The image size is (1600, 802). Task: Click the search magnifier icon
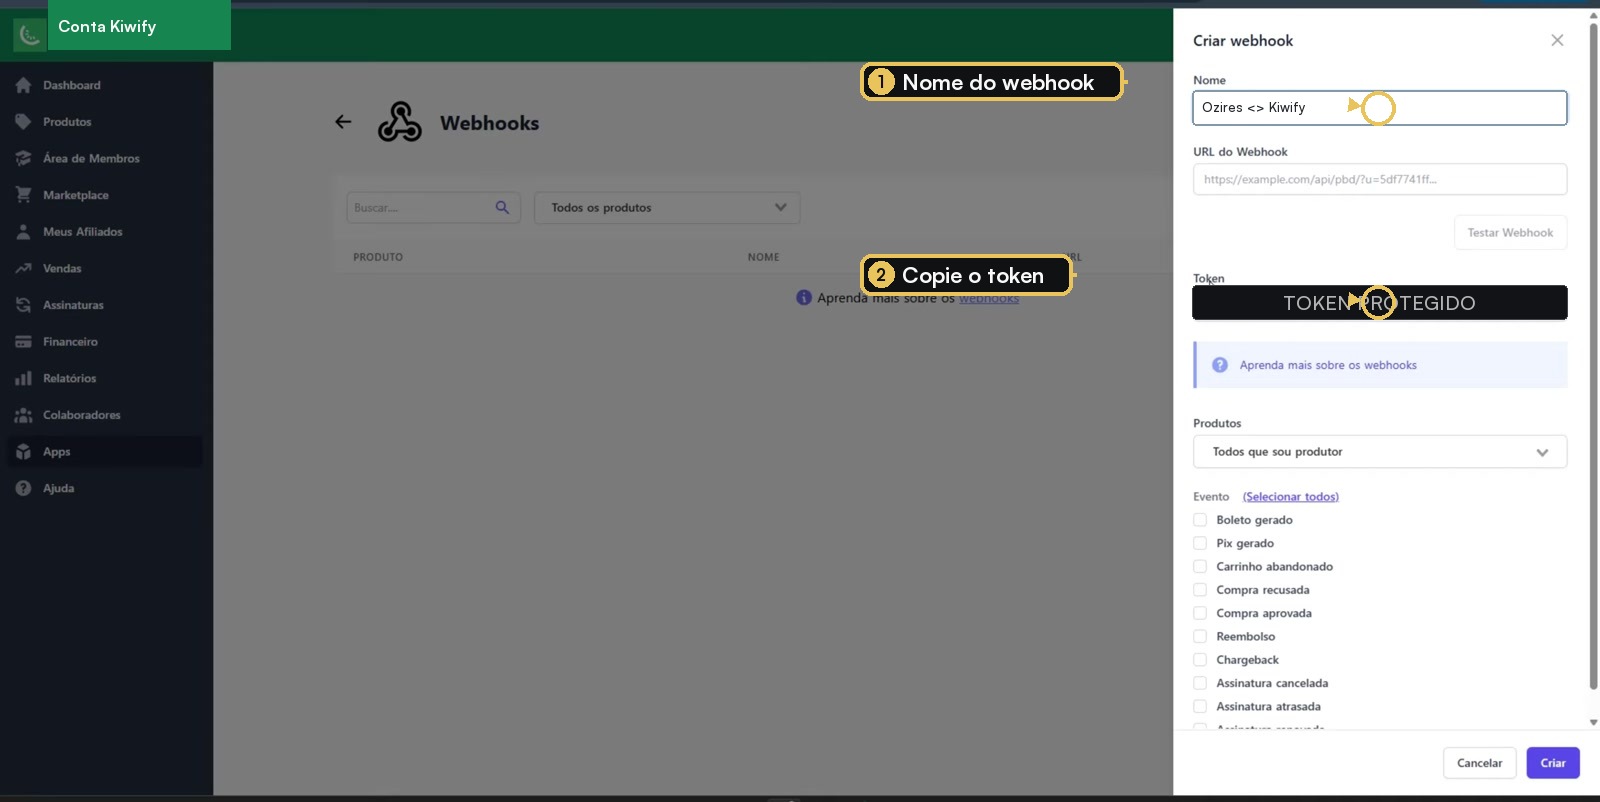pyautogui.click(x=502, y=207)
